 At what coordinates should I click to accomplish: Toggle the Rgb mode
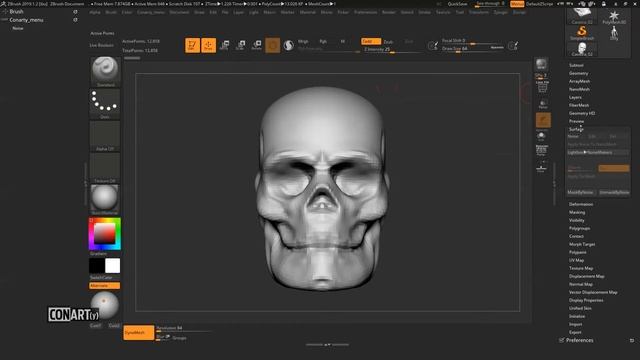pyautogui.click(x=323, y=41)
